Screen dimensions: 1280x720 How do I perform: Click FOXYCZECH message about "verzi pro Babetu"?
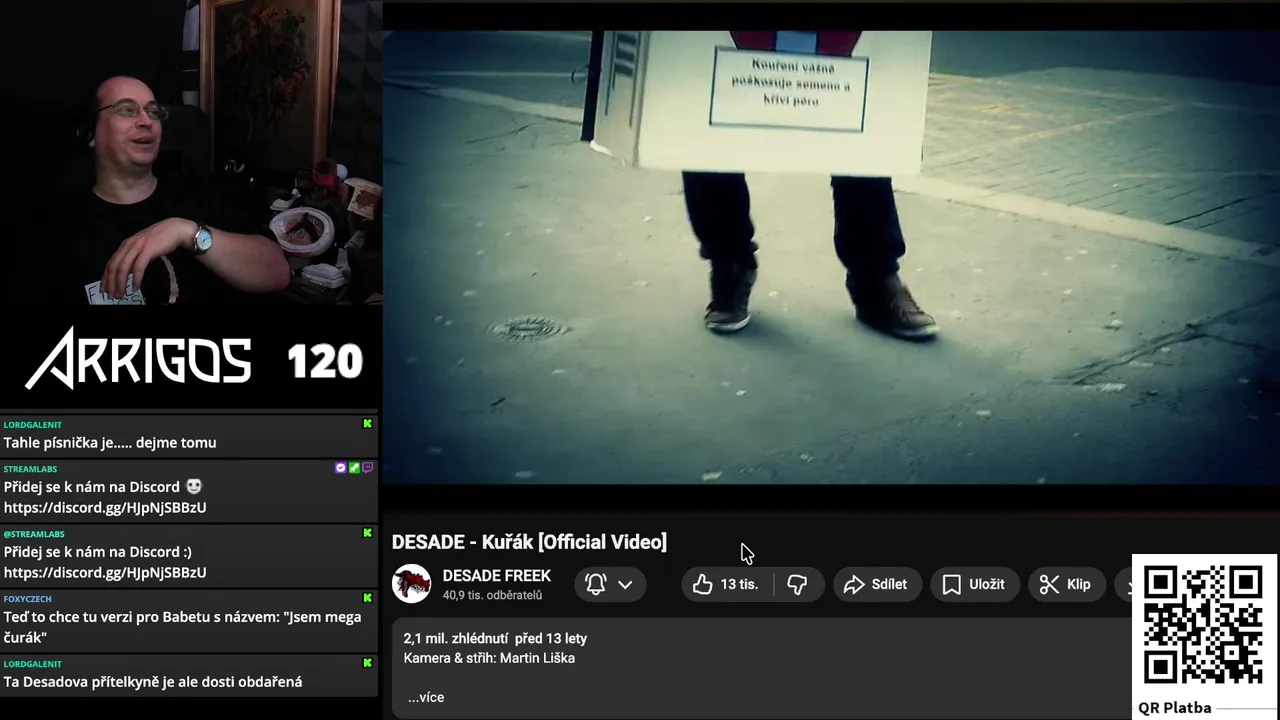182,627
